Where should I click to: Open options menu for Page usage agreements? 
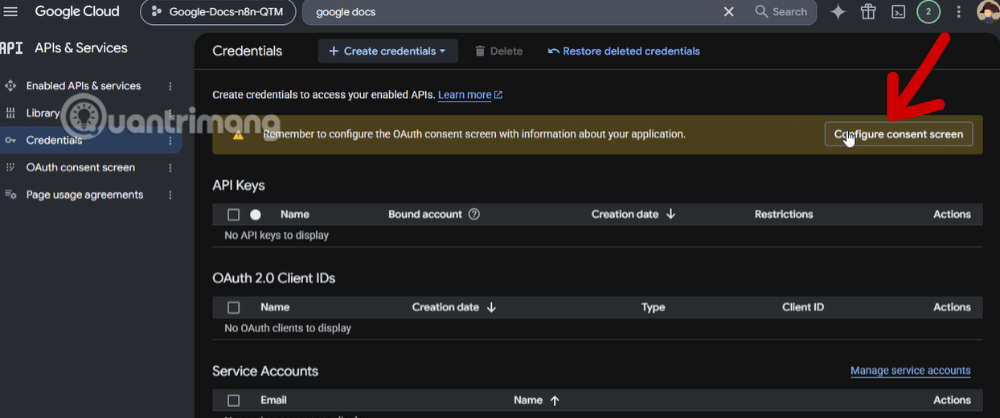tap(170, 195)
